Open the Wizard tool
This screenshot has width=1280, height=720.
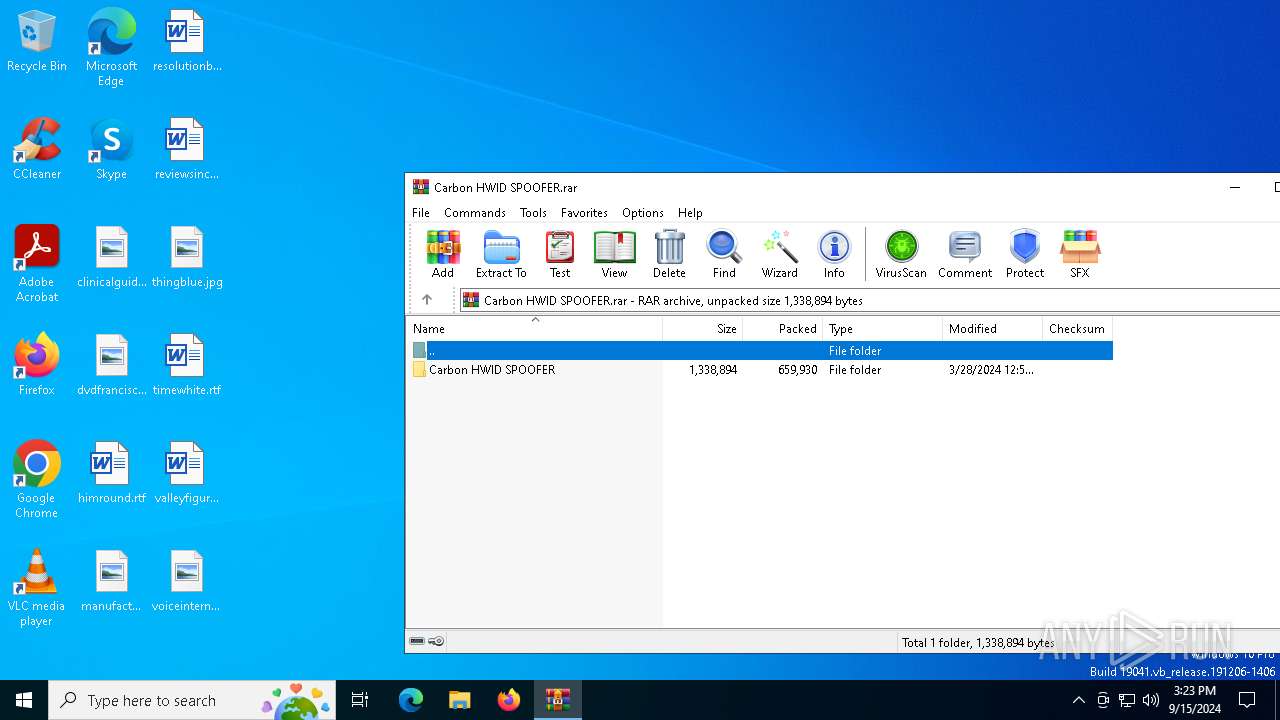click(779, 254)
